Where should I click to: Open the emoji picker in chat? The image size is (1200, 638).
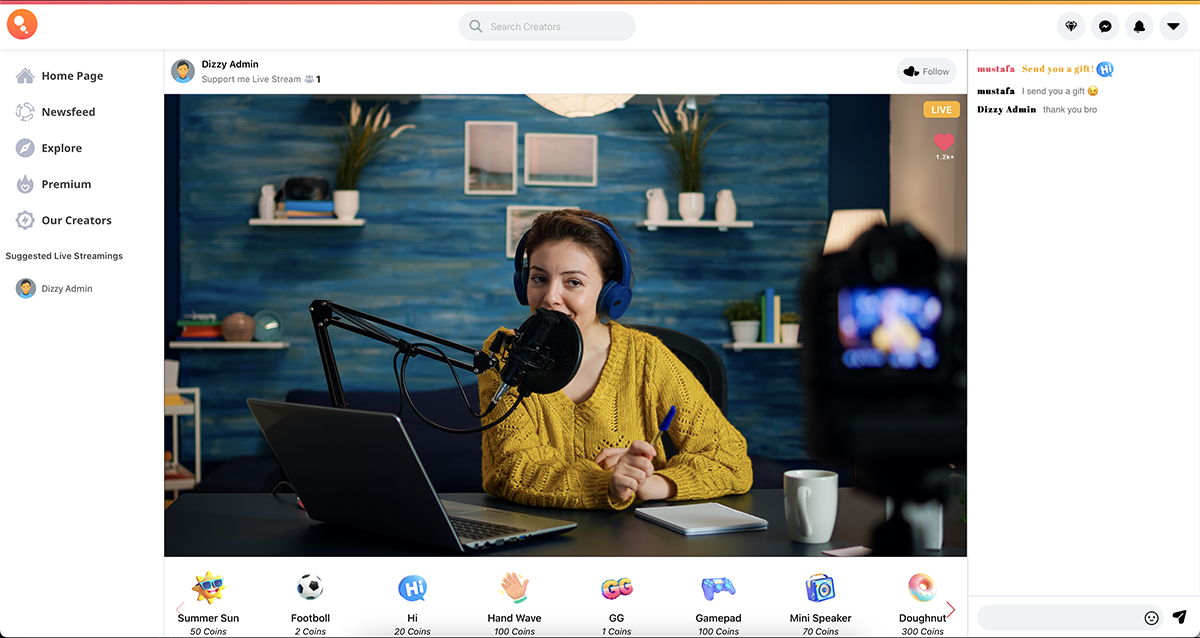[x=1151, y=618]
